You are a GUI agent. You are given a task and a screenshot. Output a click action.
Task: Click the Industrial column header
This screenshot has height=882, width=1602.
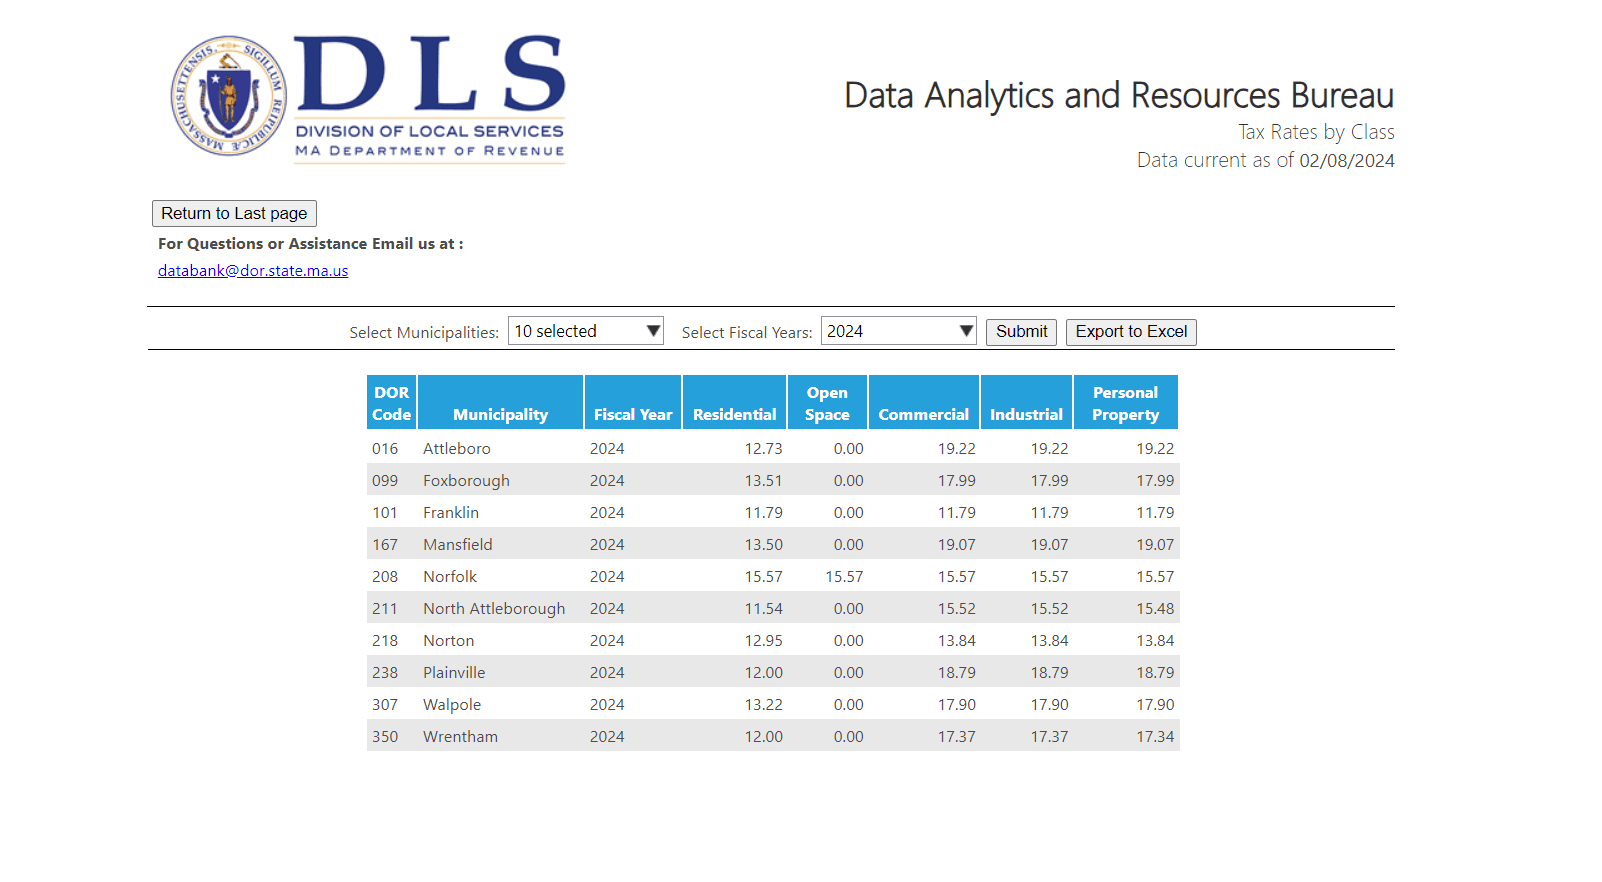tap(1026, 414)
